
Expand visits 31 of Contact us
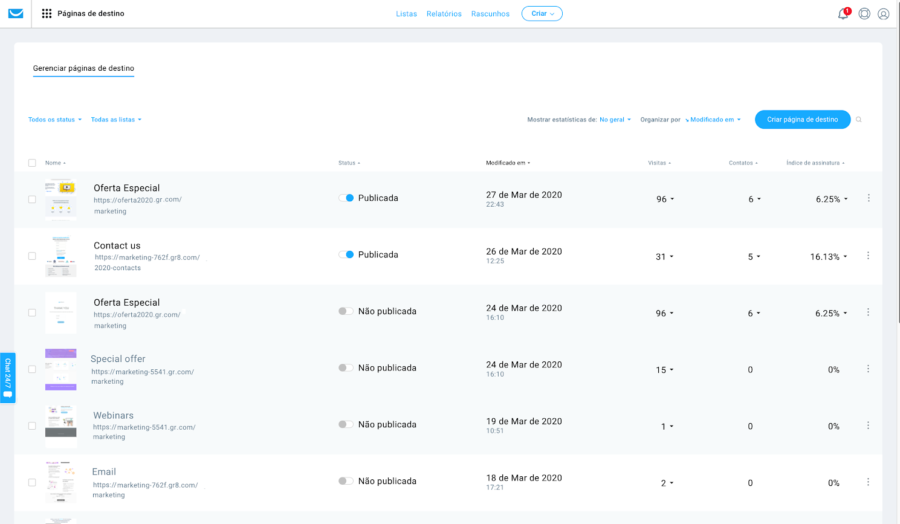click(x=665, y=257)
